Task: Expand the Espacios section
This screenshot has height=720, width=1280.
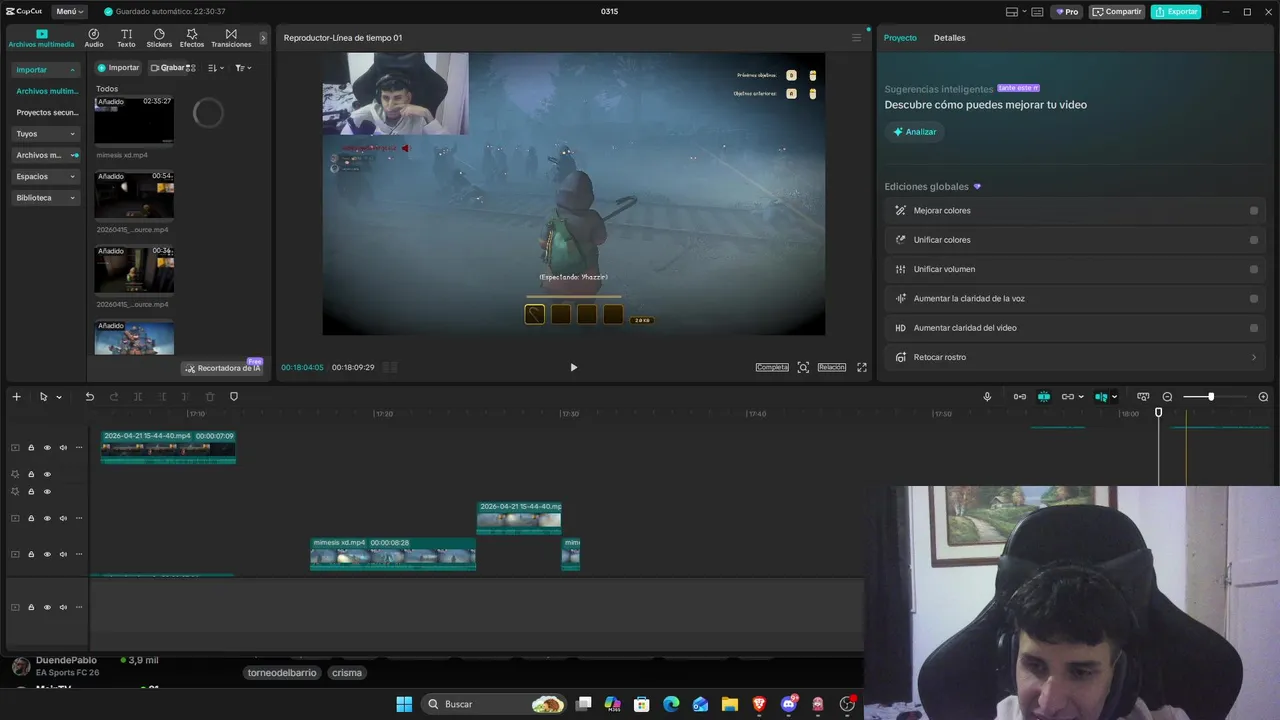Action: (46, 177)
